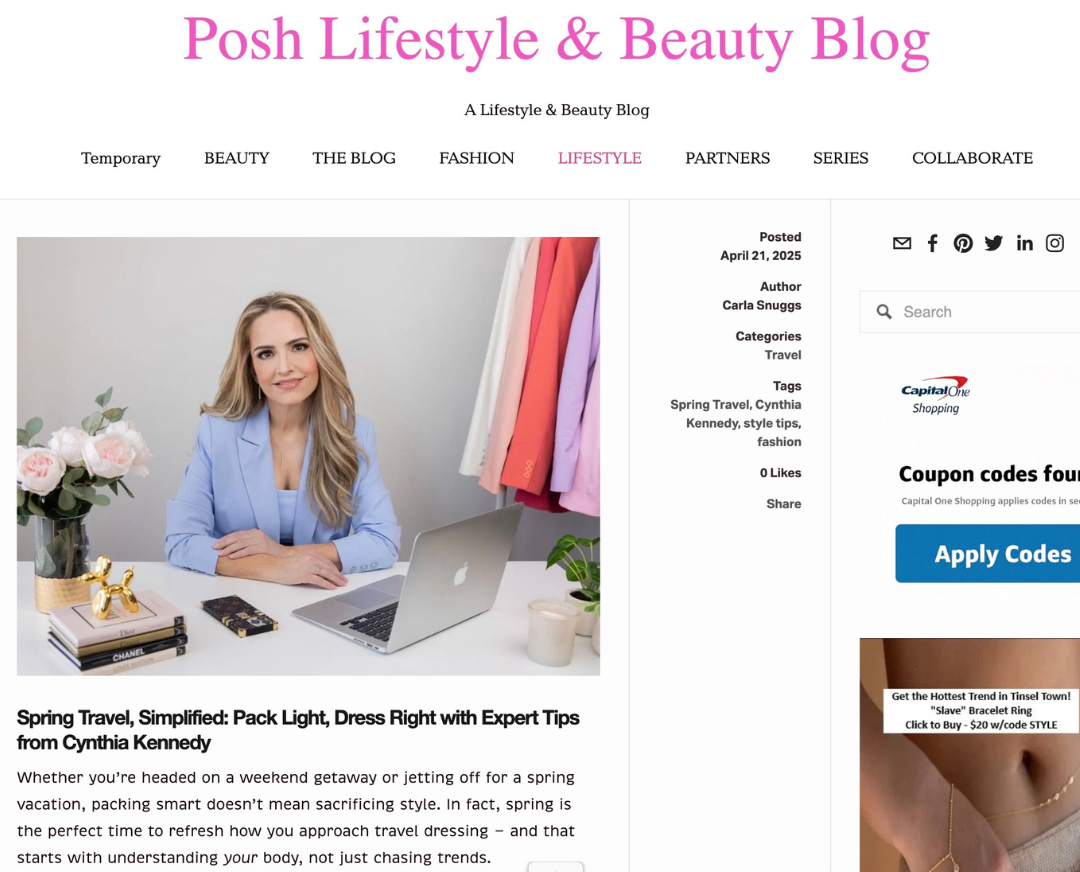Open the Spring Travel, Simplified article title
The image size is (1080, 872).
298,730
